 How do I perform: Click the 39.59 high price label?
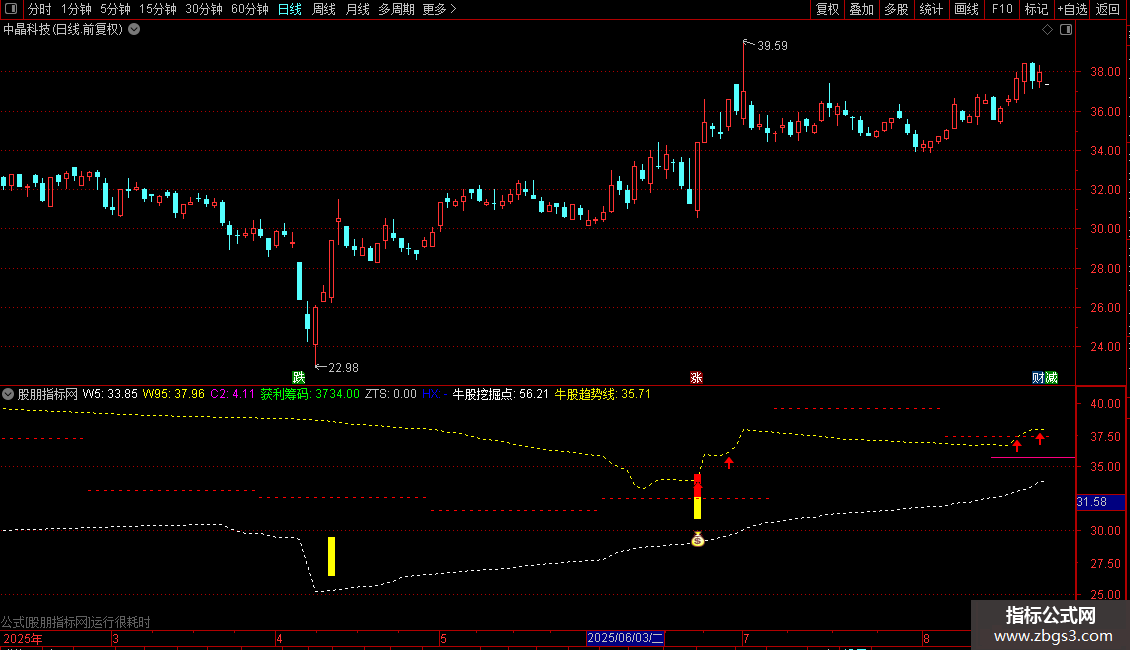[x=772, y=45]
